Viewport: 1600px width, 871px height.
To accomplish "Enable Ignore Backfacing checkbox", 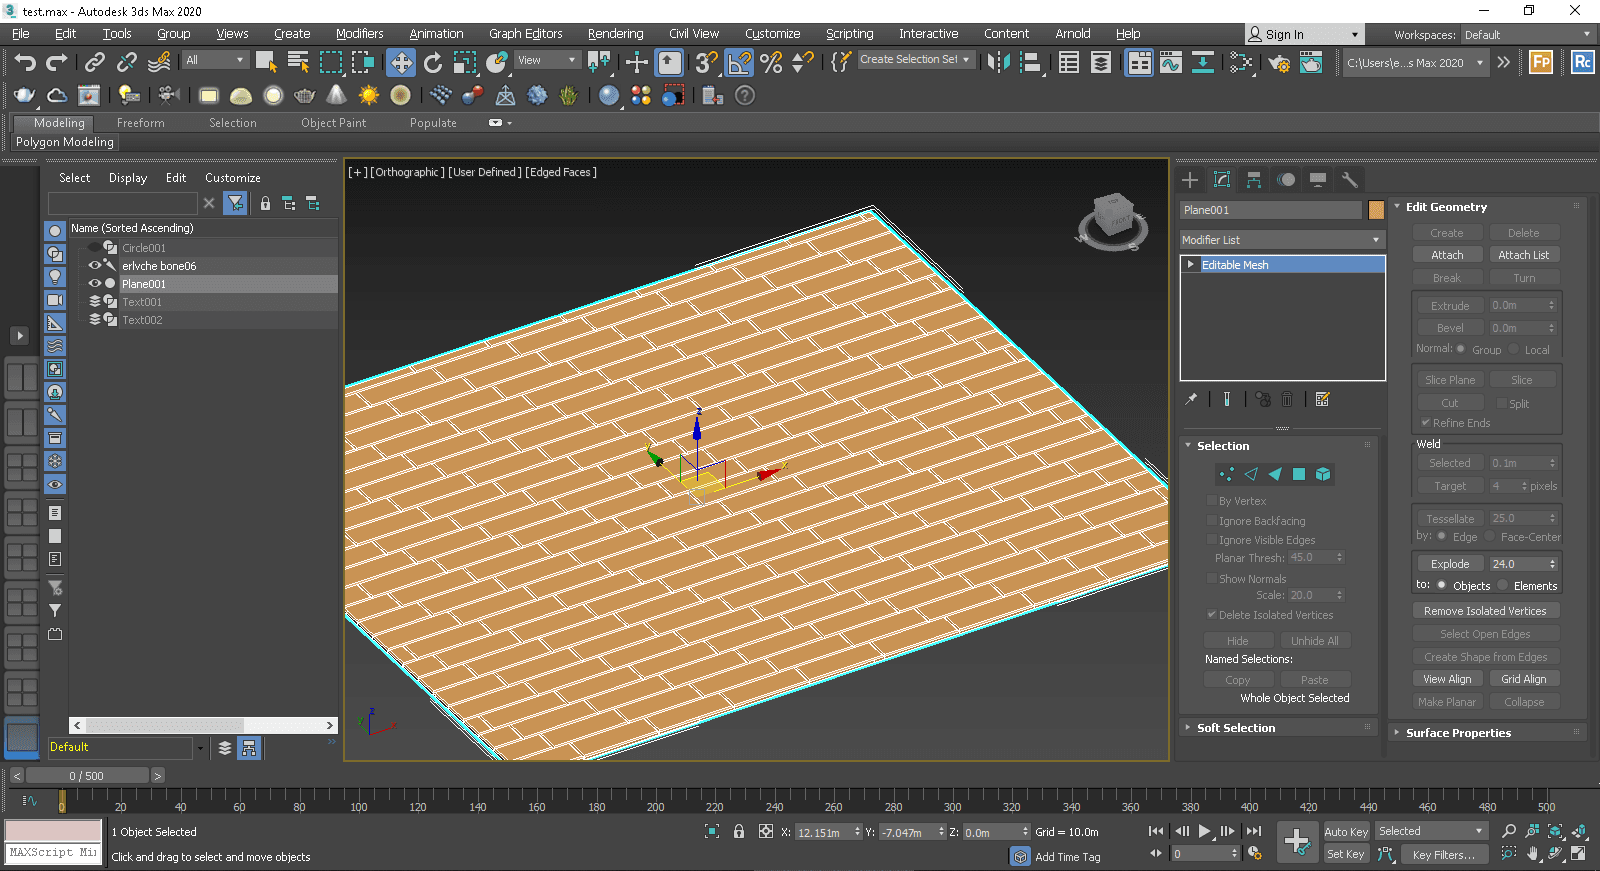I will (1212, 521).
